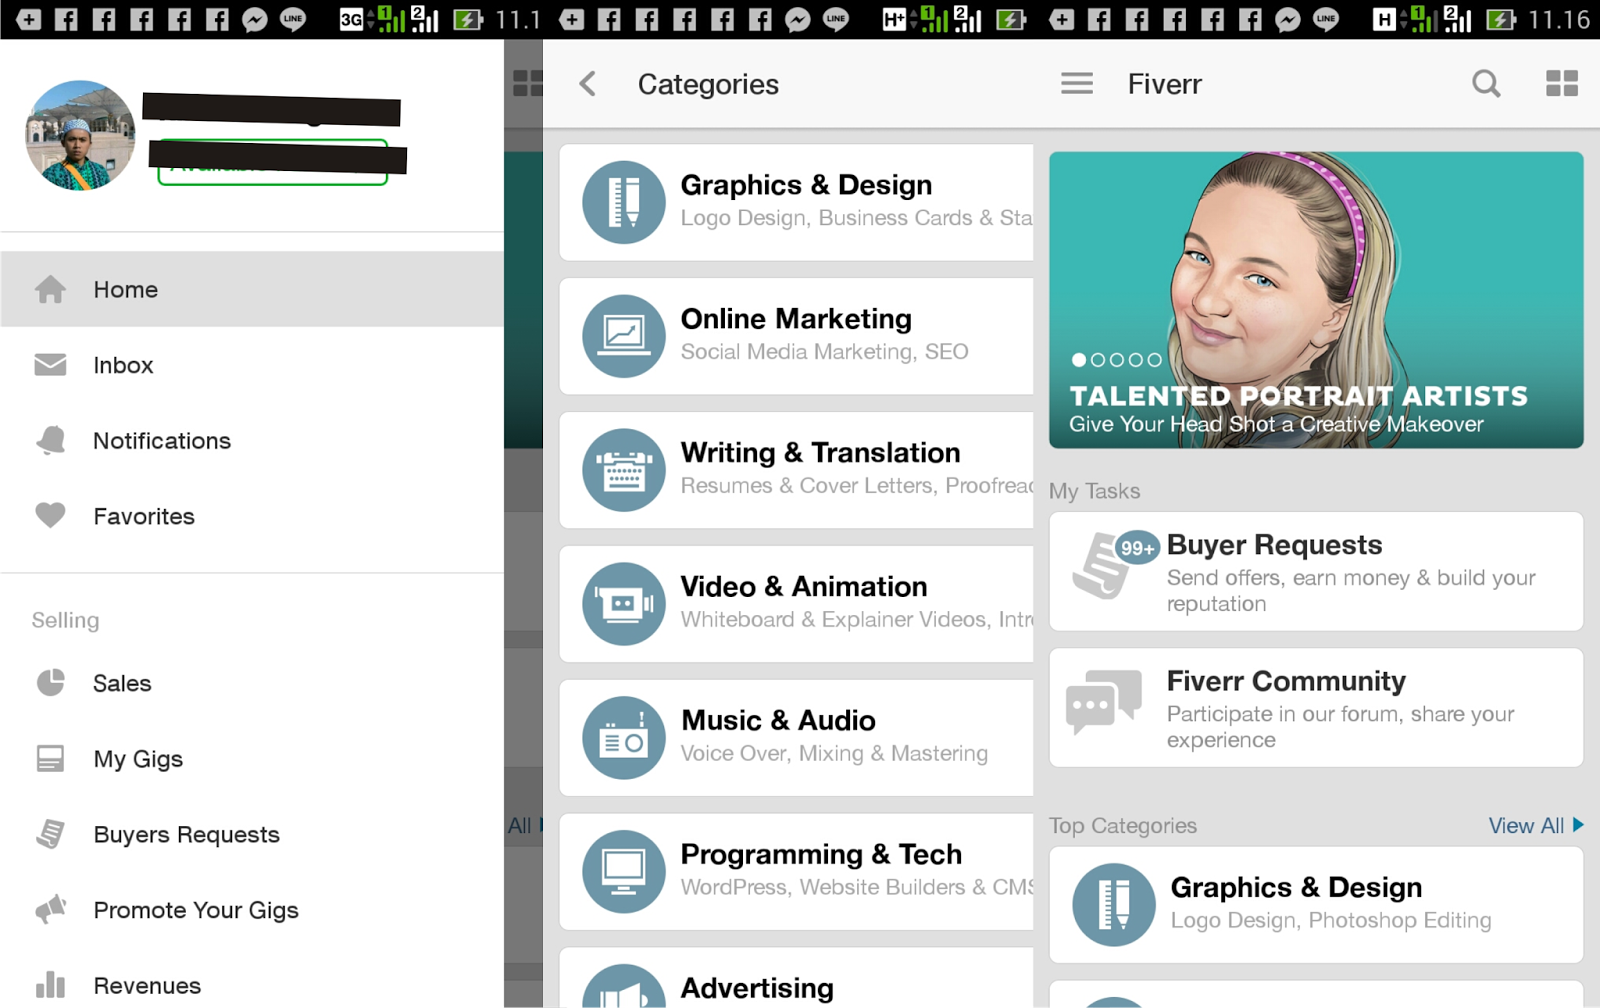Open the Talented Portrait Artists banner
1600x1008 pixels.
click(x=1316, y=300)
